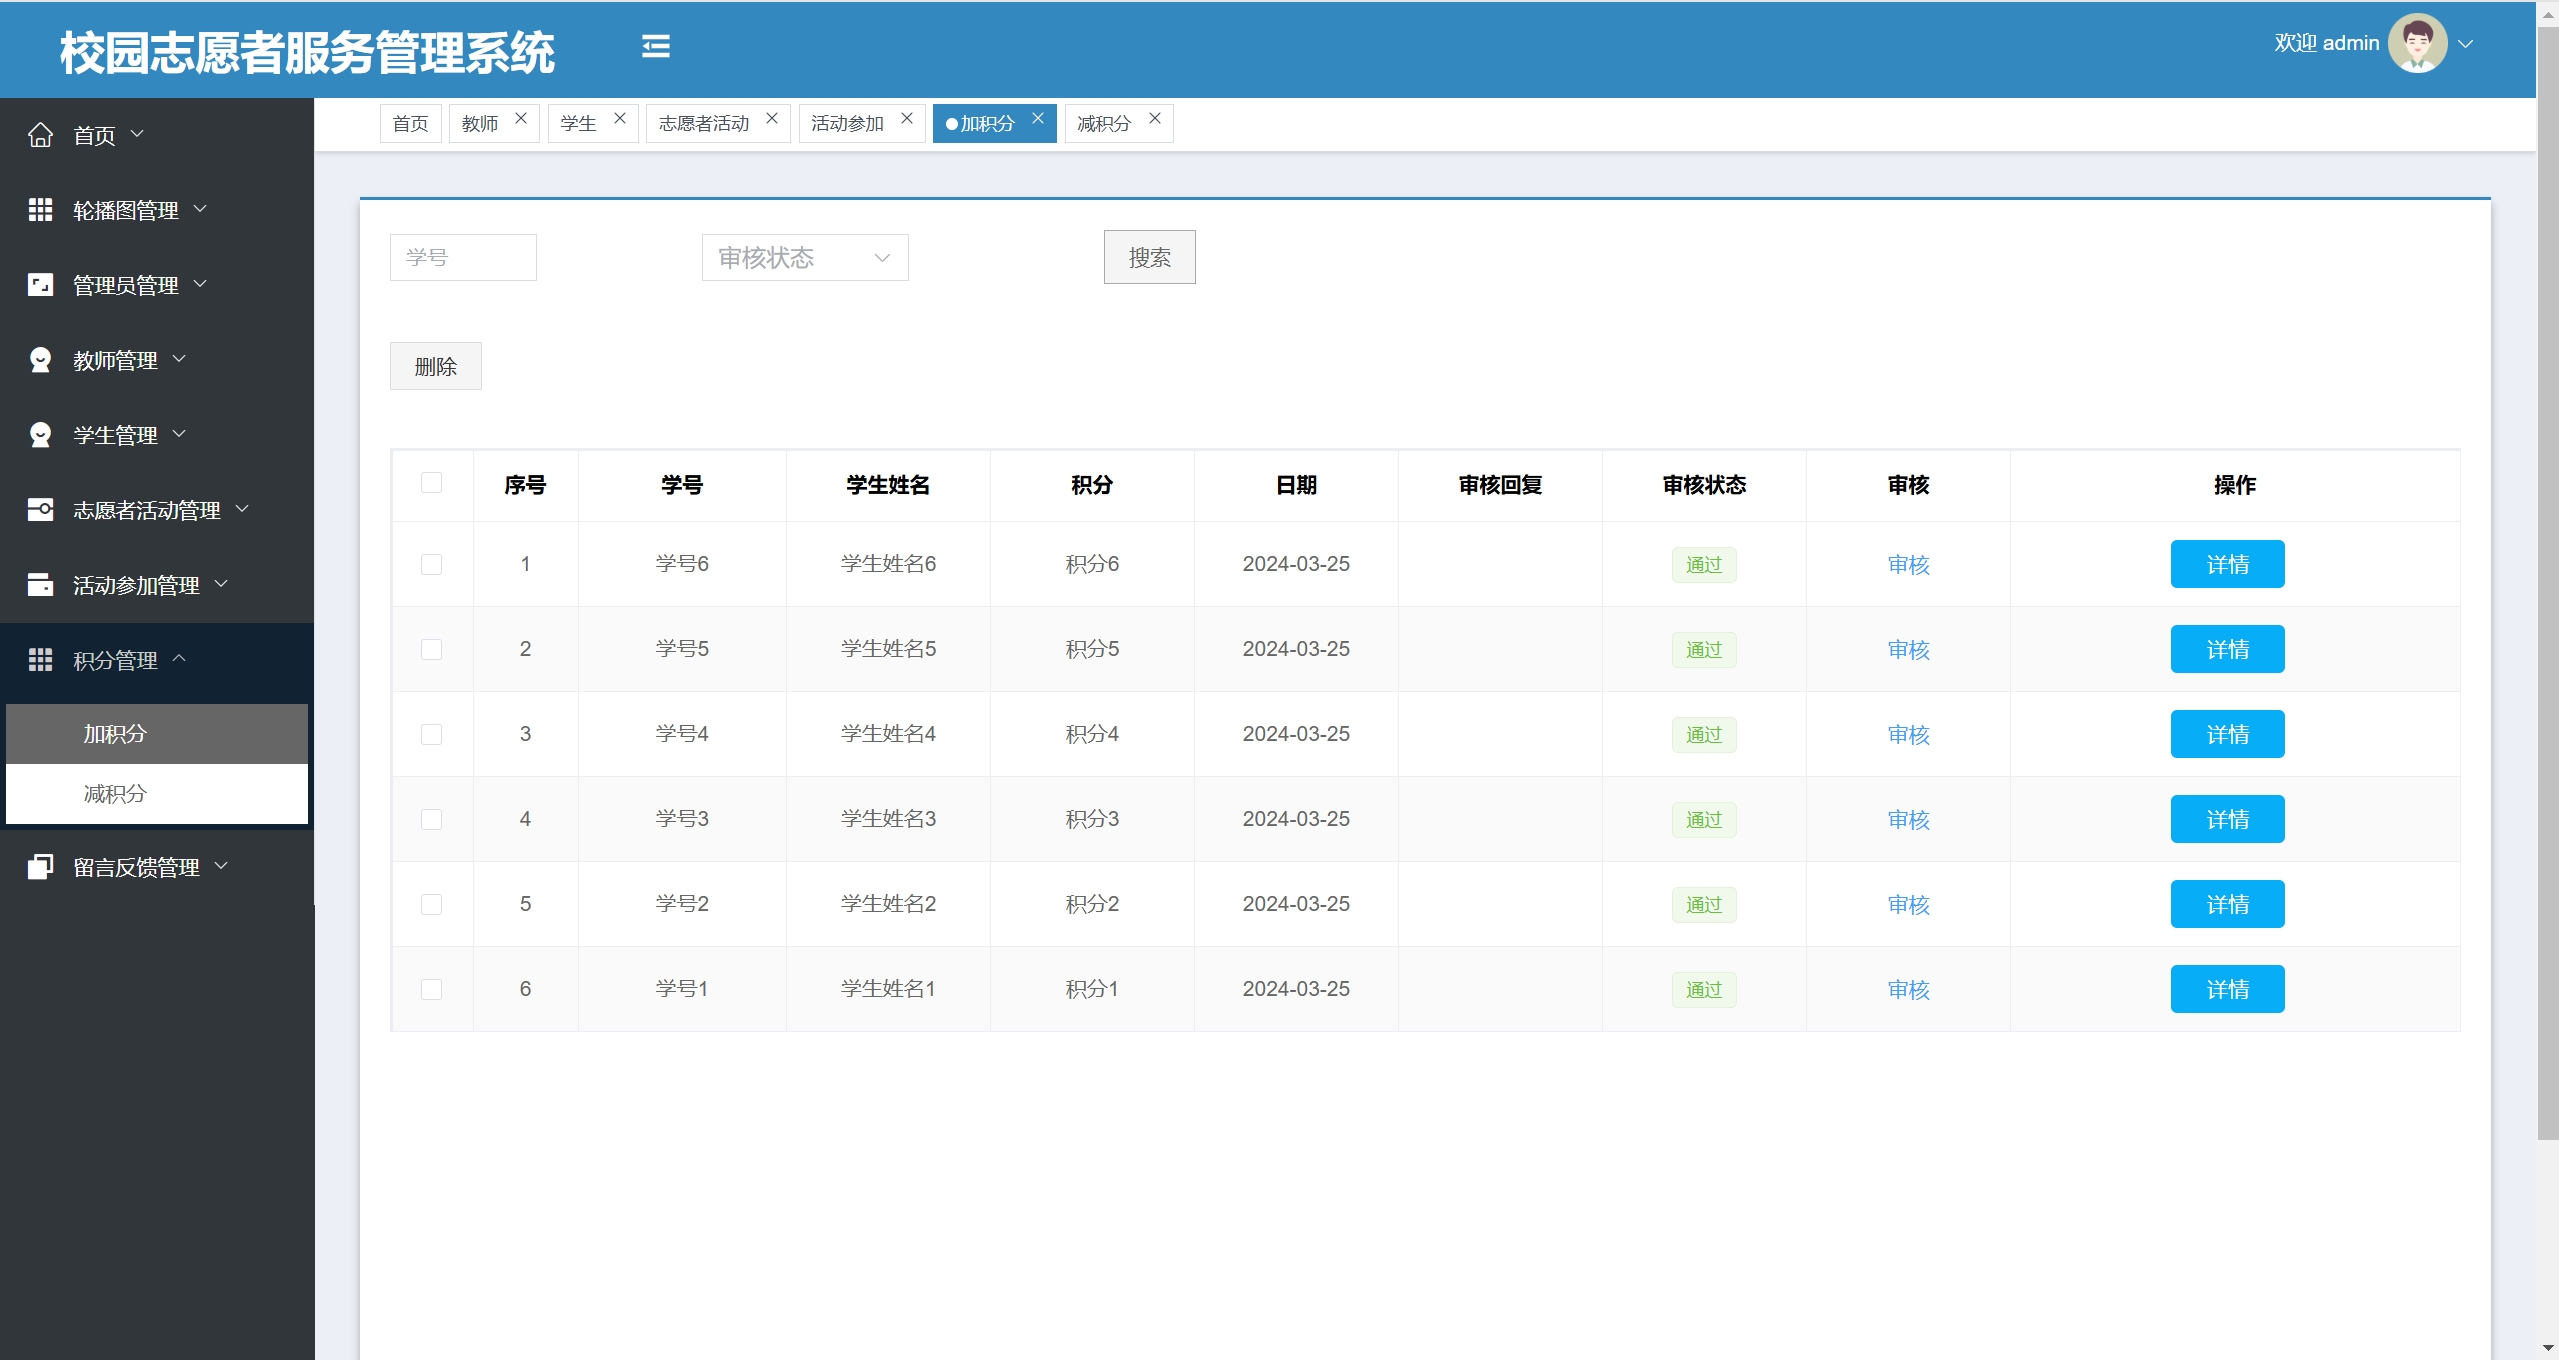Close the 教师 tab
Image resolution: width=2559 pixels, height=1360 pixels.
[521, 118]
